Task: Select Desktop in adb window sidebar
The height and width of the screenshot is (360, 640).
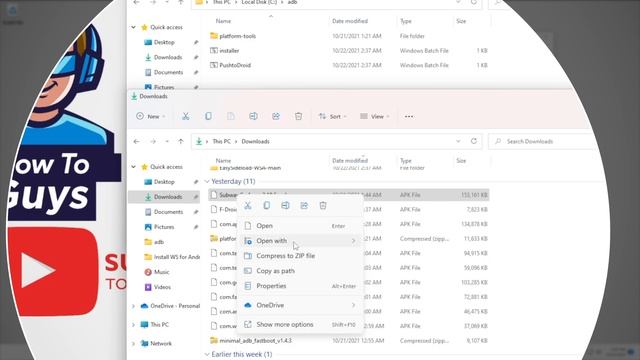Action: (x=164, y=42)
